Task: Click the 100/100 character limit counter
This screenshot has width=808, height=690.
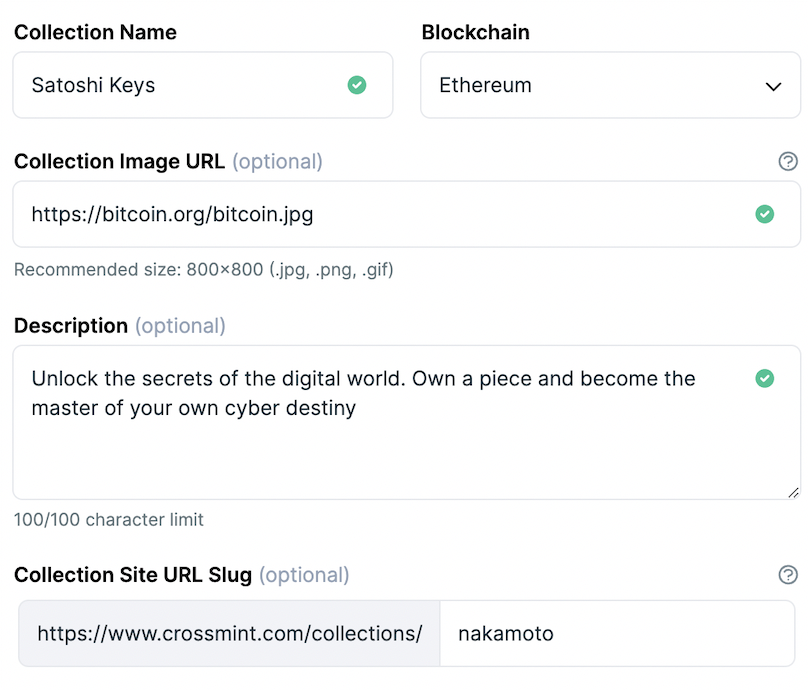Action: click(x=108, y=520)
